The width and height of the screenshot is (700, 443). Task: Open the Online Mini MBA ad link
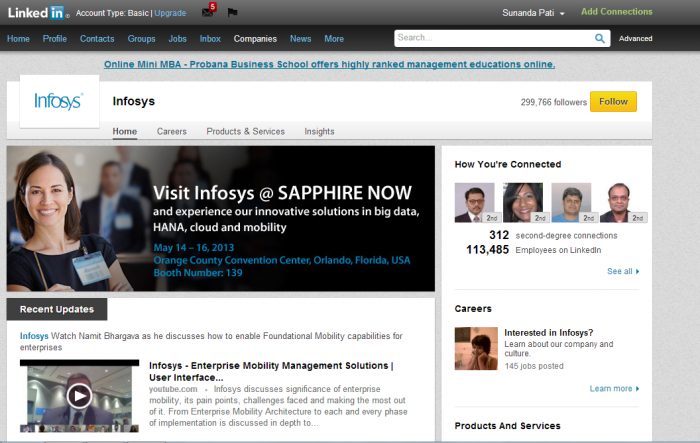click(329, 64)
